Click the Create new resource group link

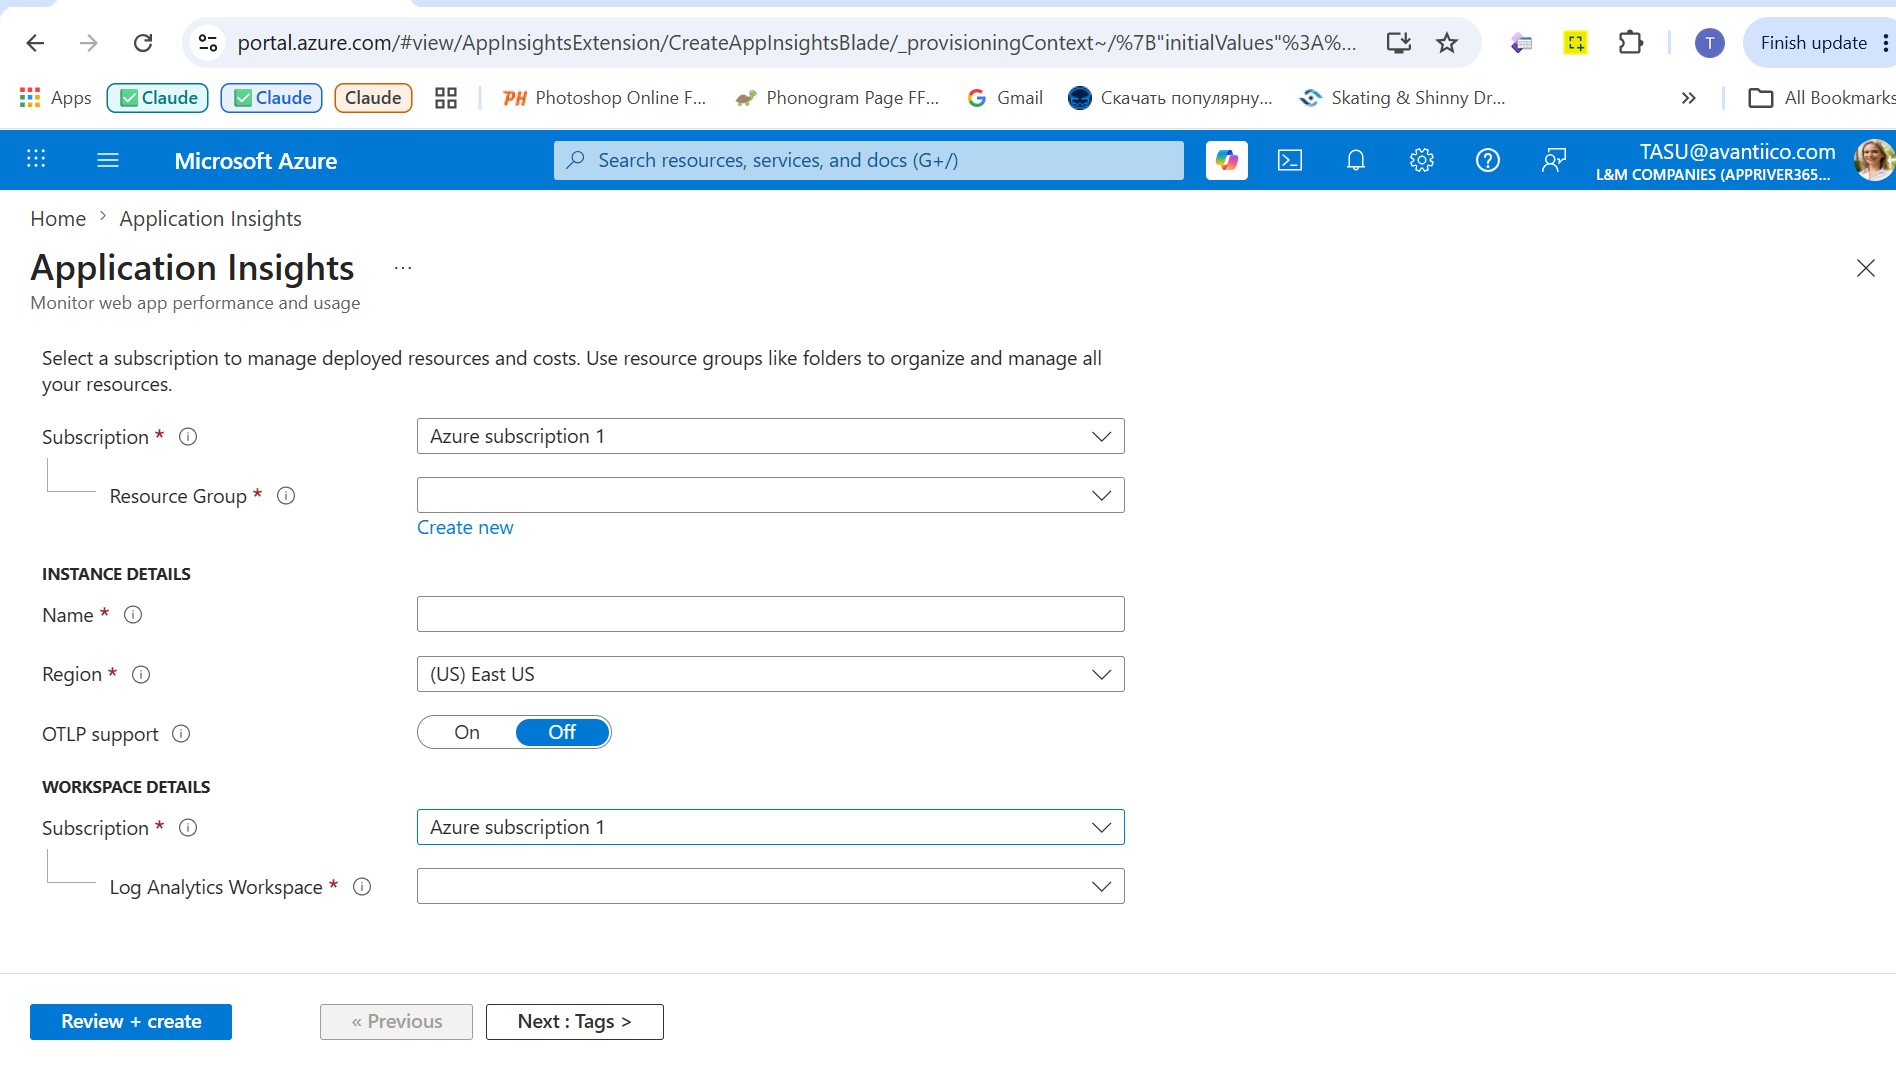click(x=465, y=527)
